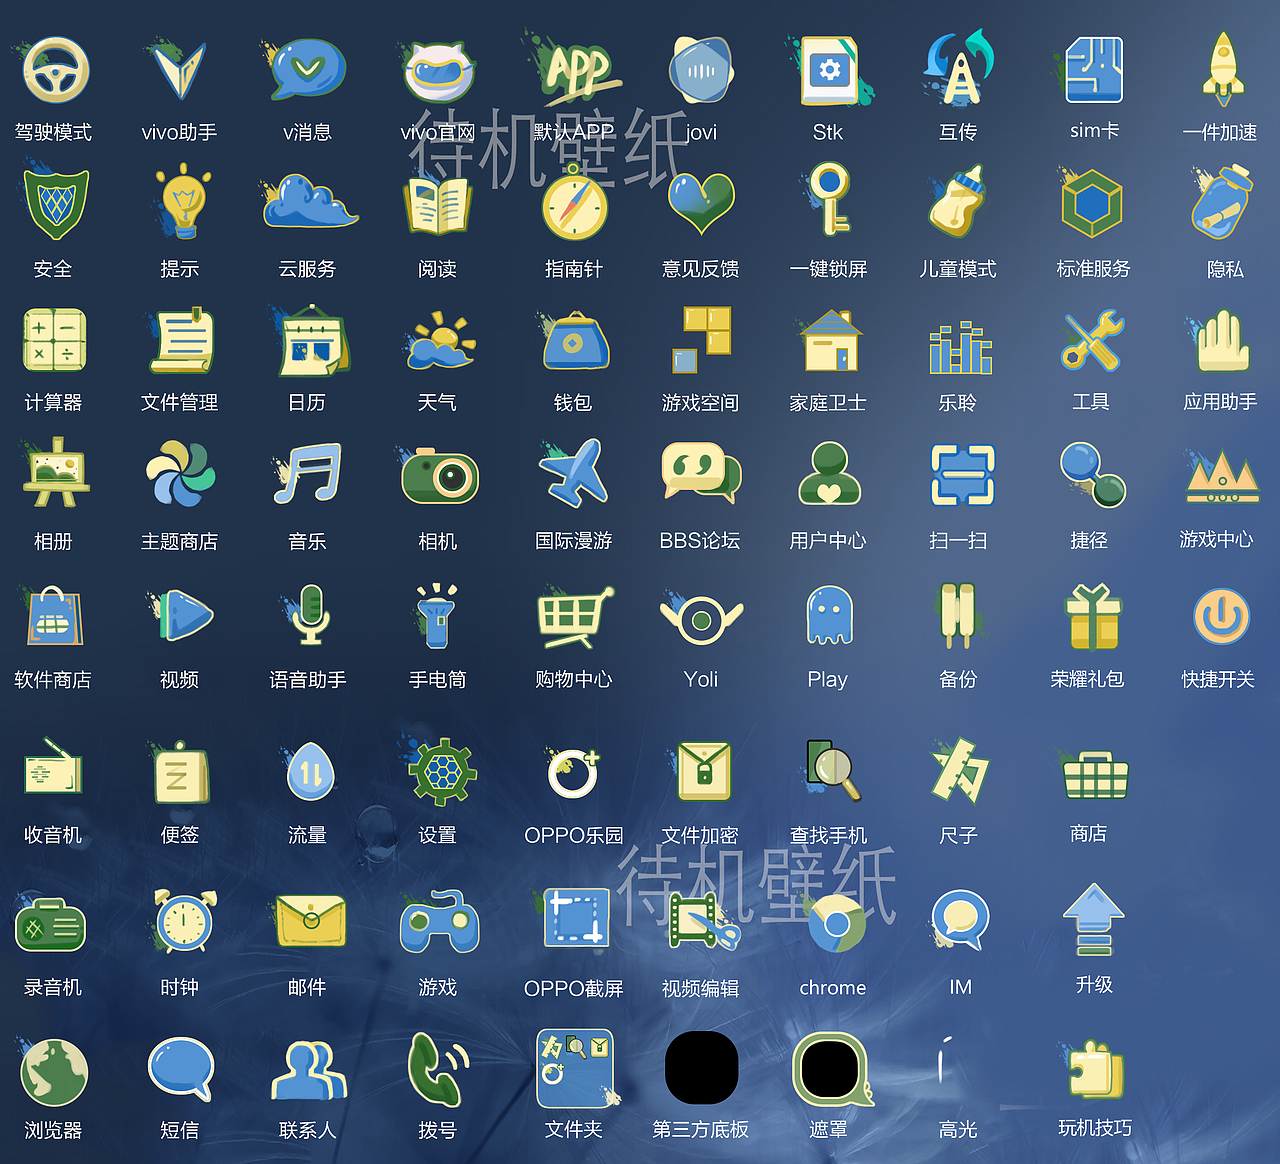The height and width of the screenshot is (1164, 1280).
Task: Open the 日历 calendar icon
Action: coord(312,343)
